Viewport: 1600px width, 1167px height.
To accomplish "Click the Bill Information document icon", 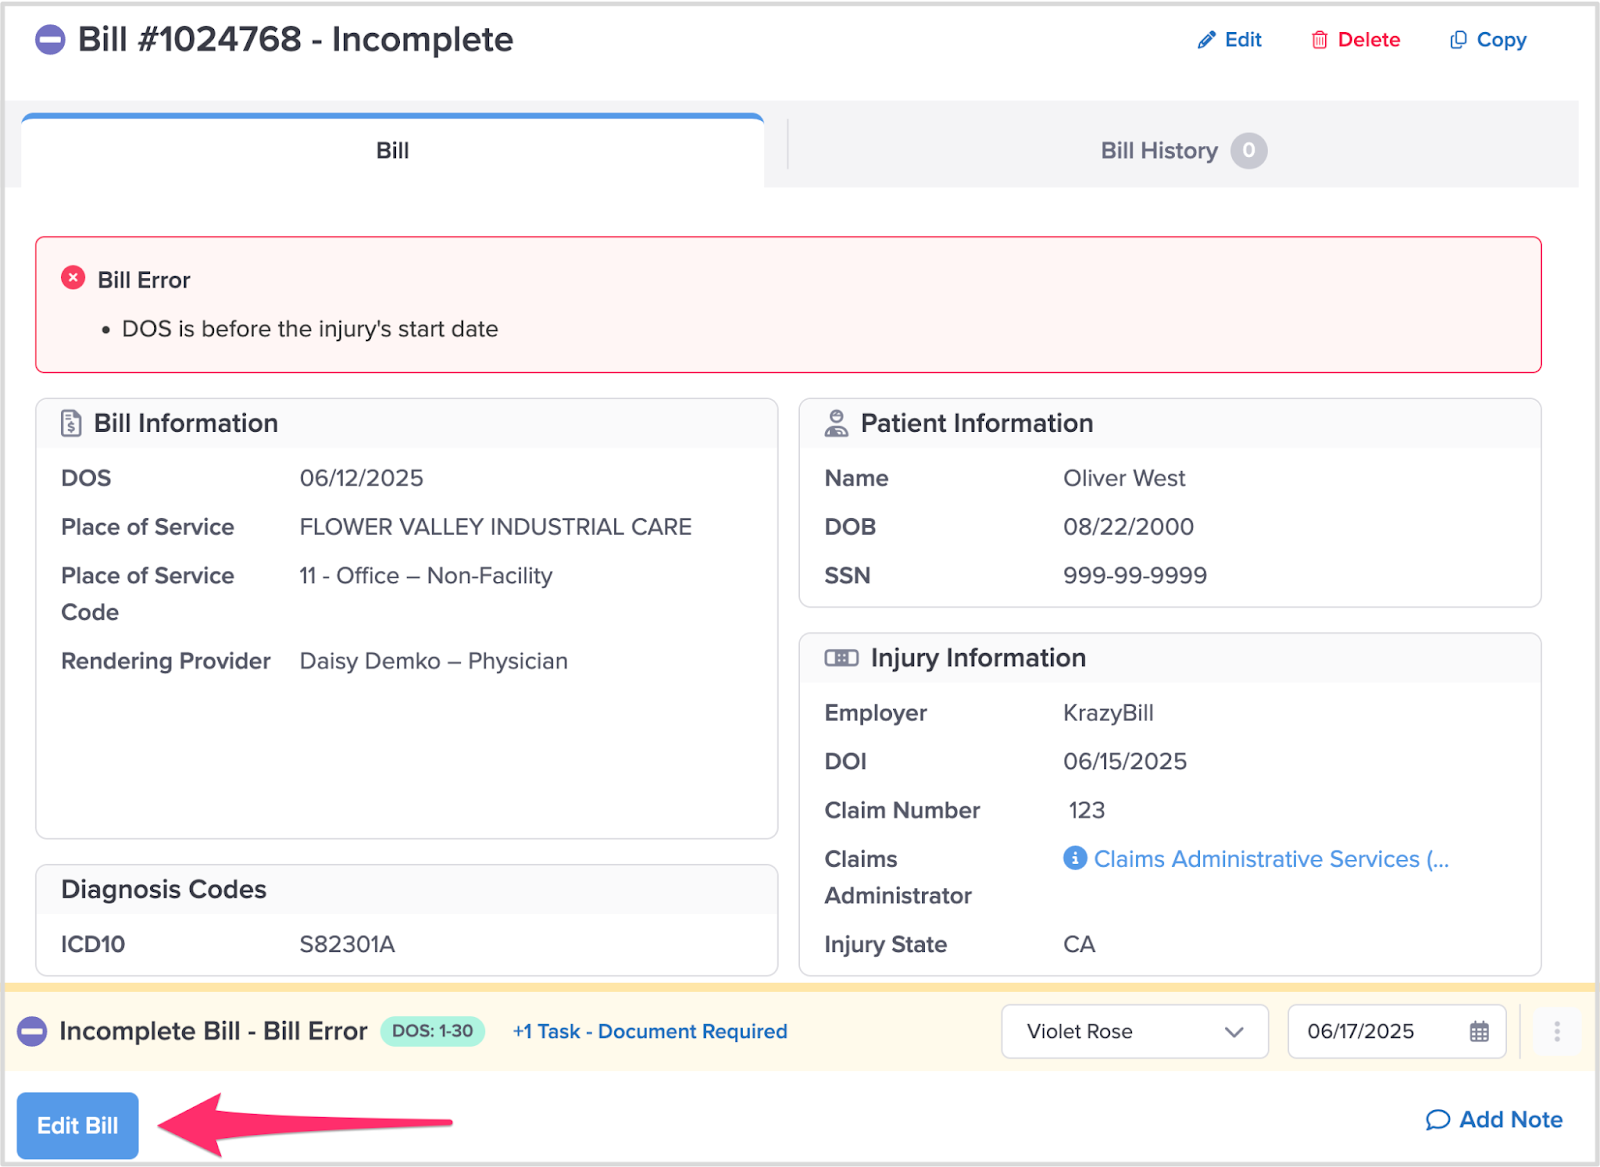I will [71, 423].
